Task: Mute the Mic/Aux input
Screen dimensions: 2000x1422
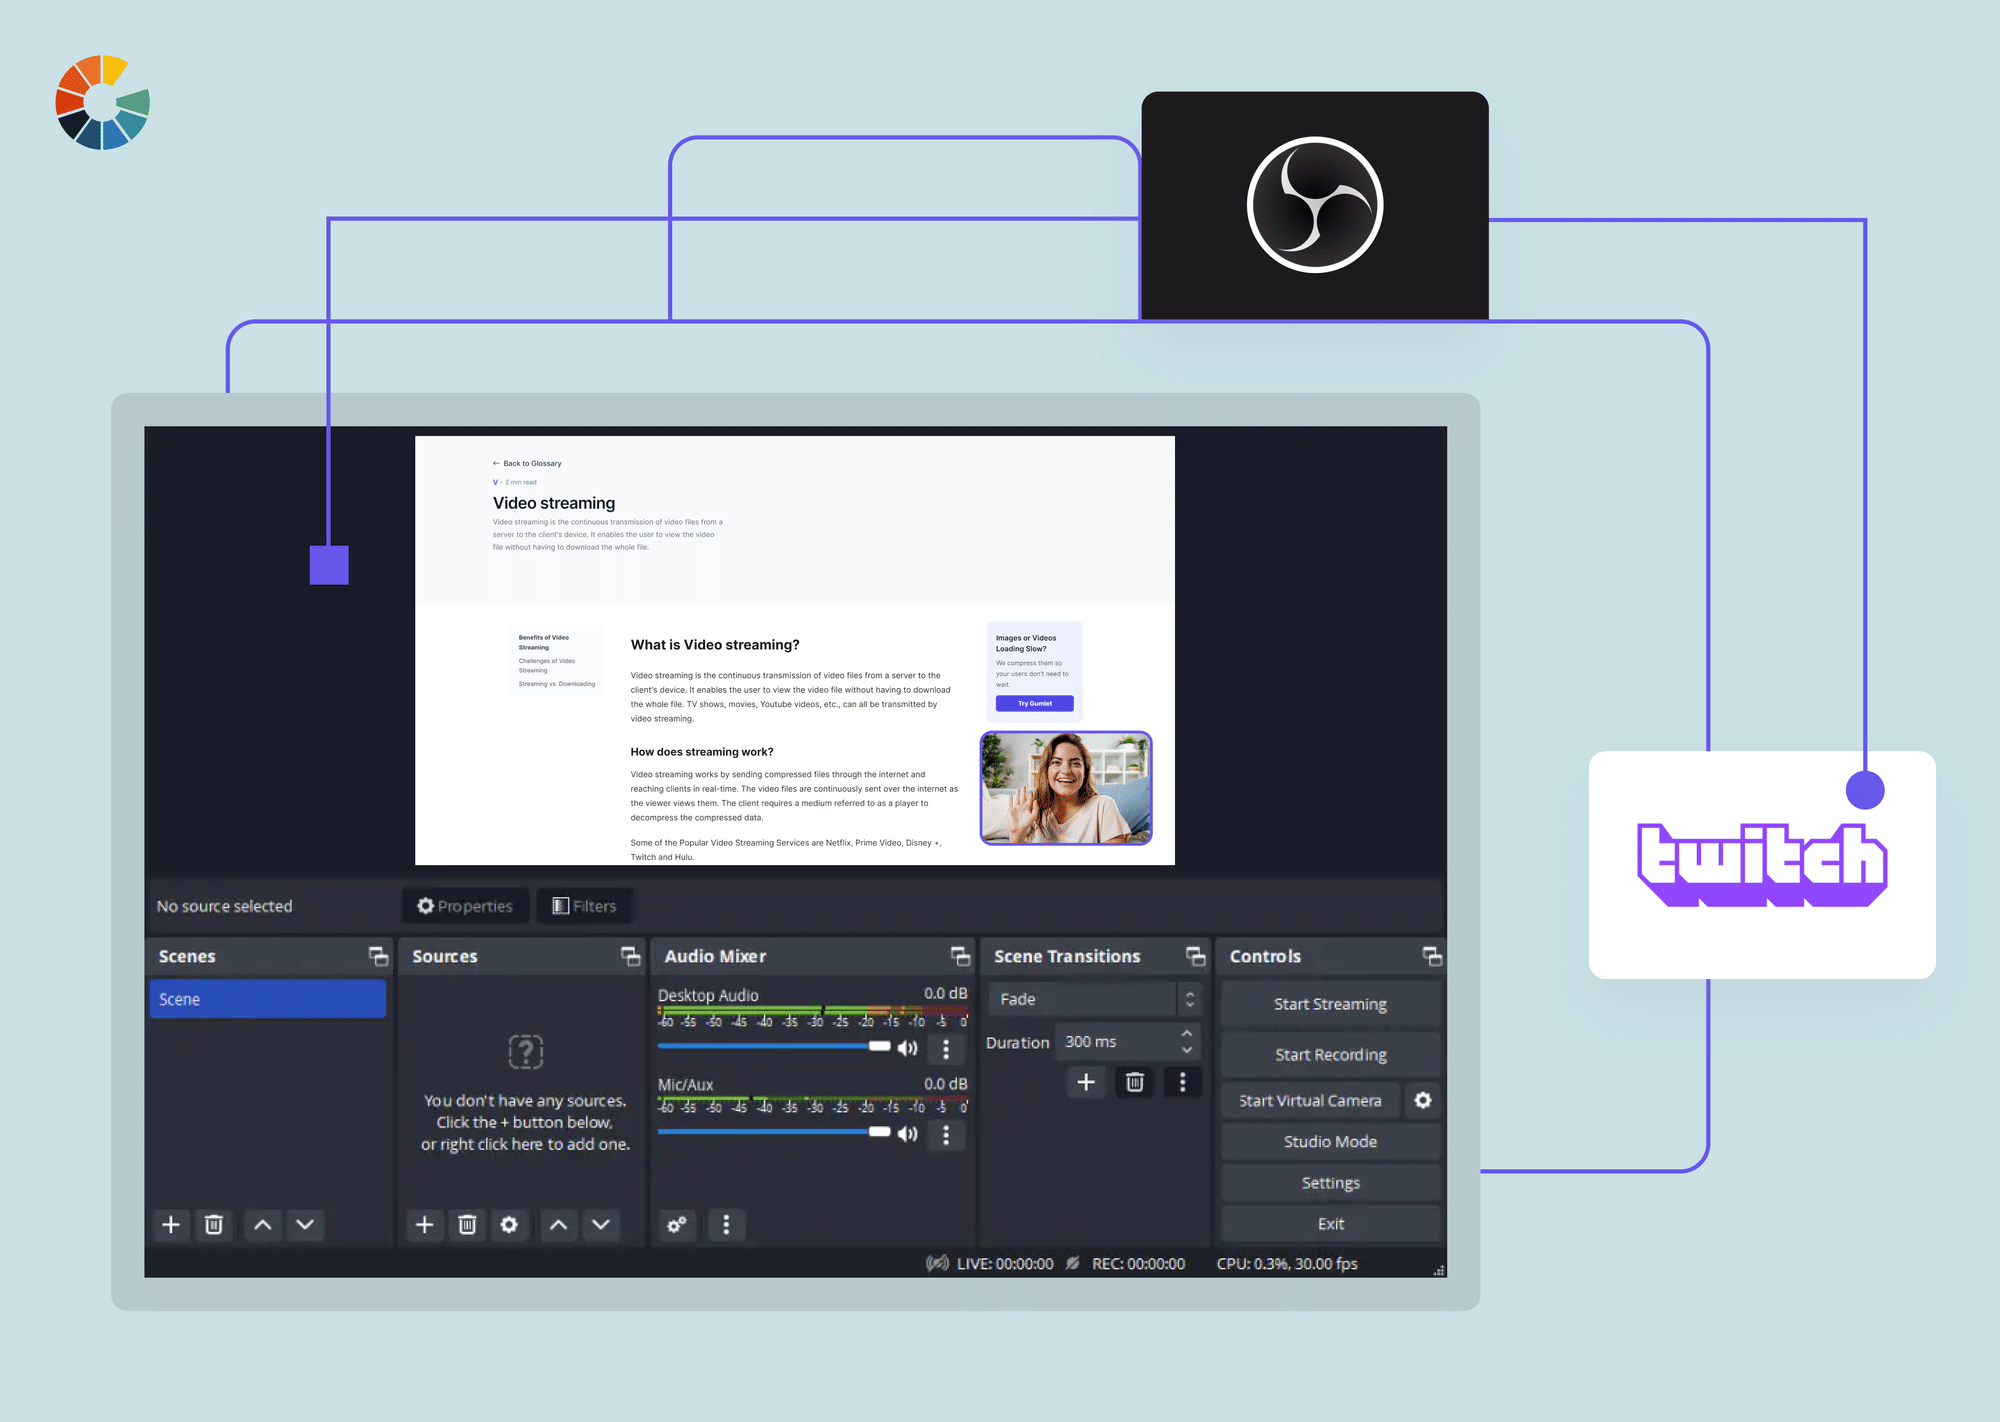Action: click(908, 1133)
